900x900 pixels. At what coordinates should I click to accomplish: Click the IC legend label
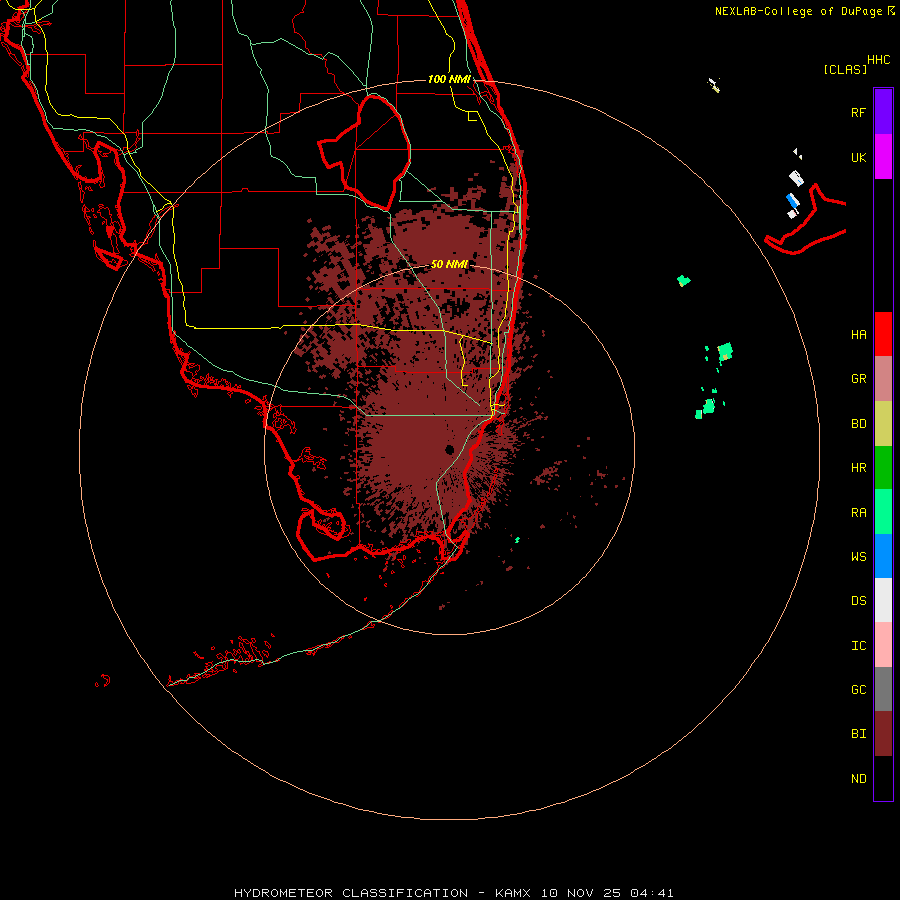click(858, 646)
